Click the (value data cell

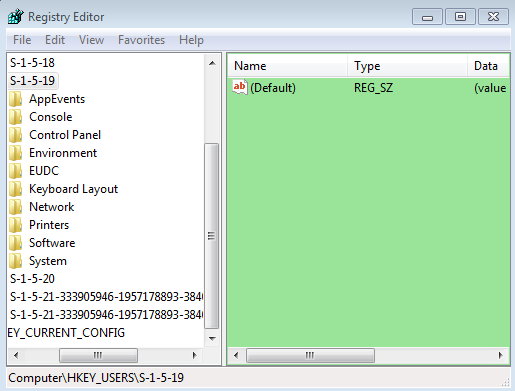490,88
